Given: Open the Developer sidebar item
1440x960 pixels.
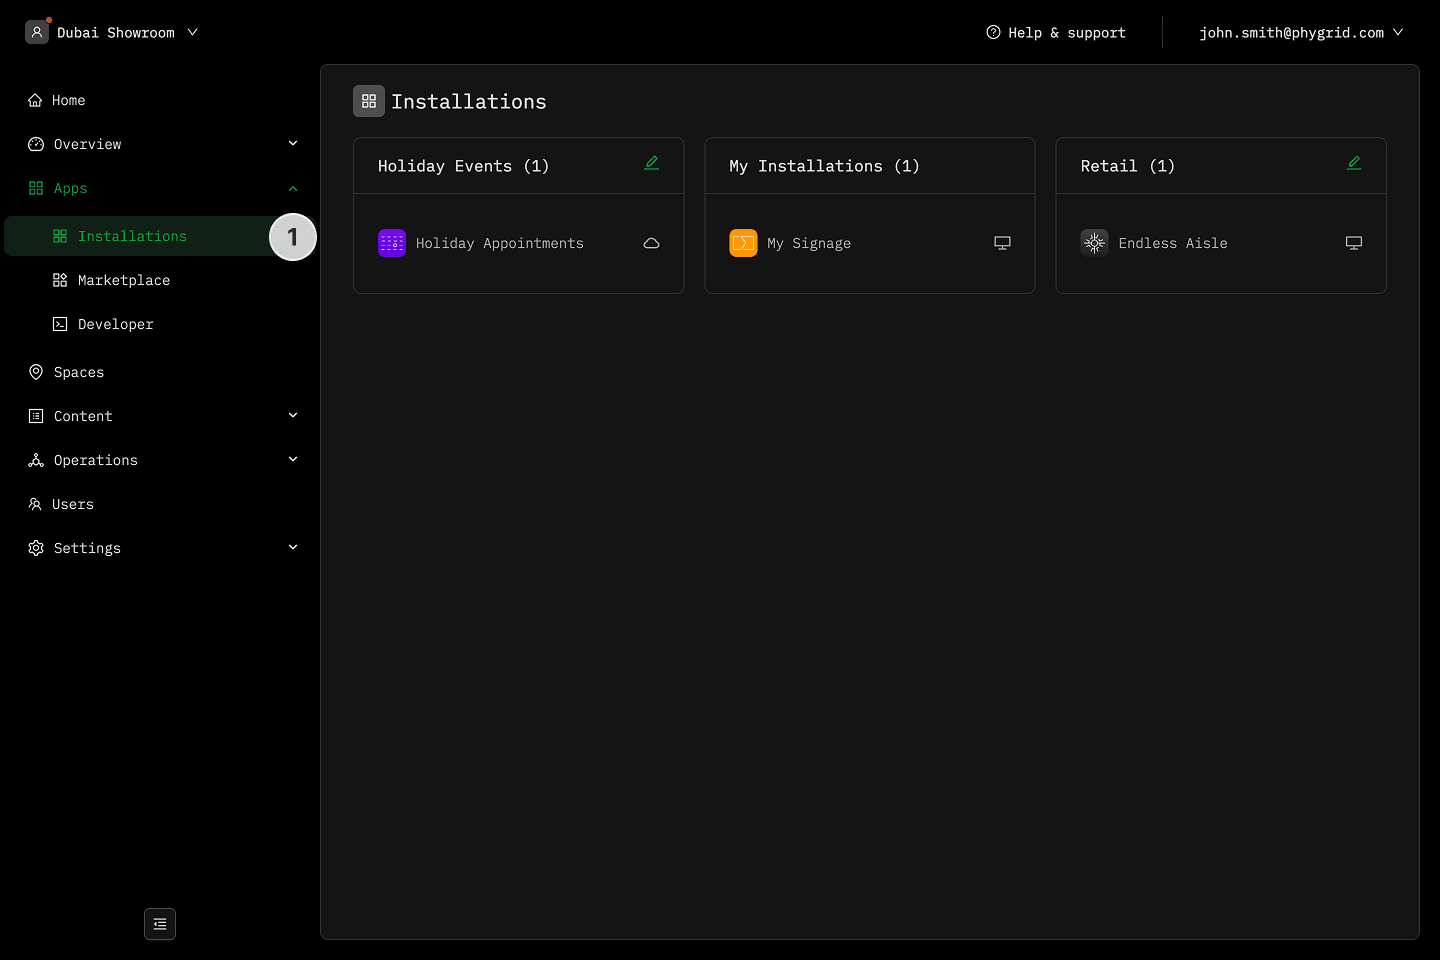Looking at the screenshot, I should click(x=115, y=324).
